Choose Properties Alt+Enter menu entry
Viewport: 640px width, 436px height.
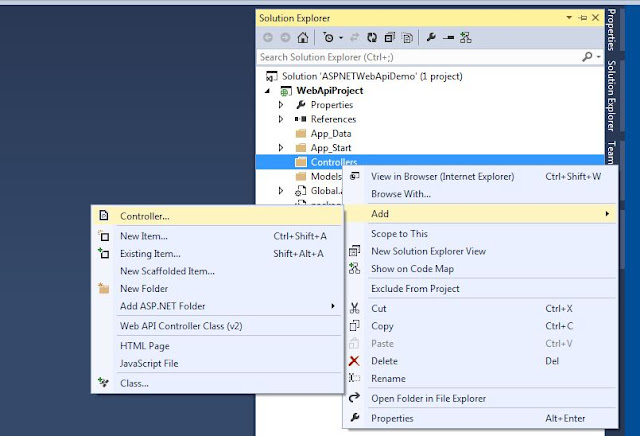point(480,418)
